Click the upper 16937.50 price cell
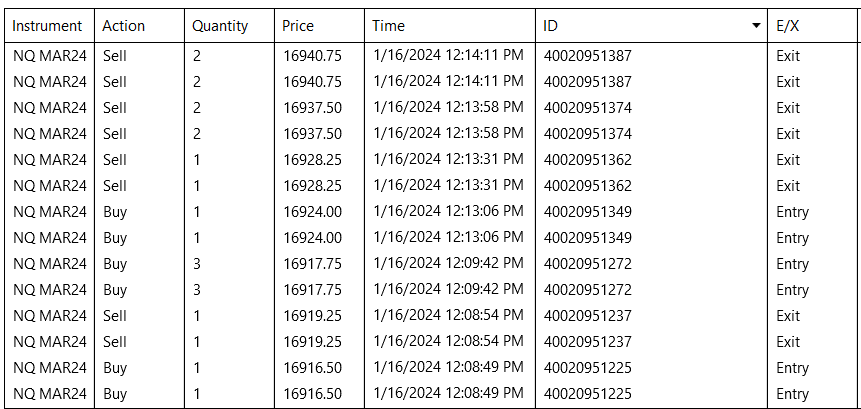This screenshot has width=861, height=409. point(313,108)
